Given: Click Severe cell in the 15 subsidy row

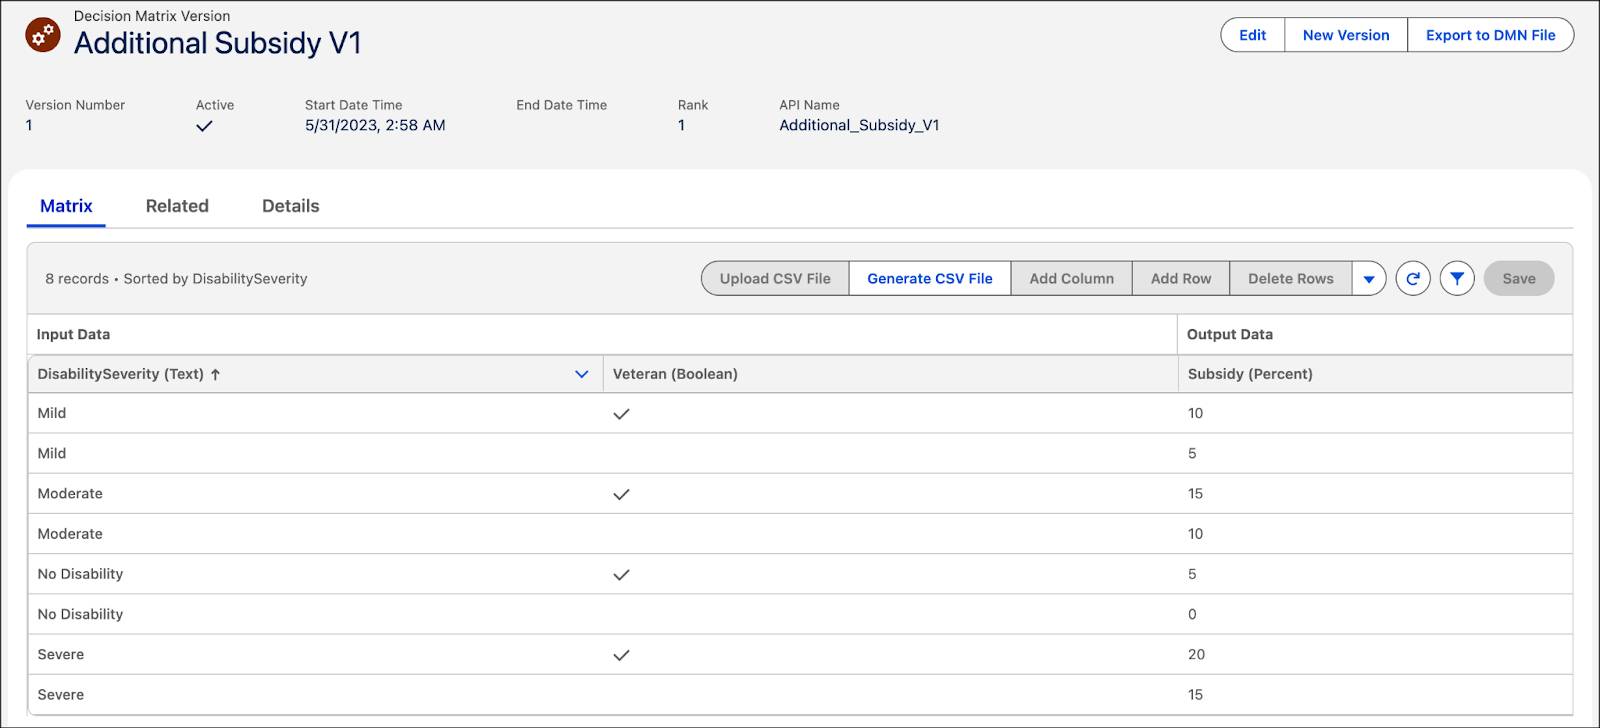Looking at the screenshot, I should point(315,695).
